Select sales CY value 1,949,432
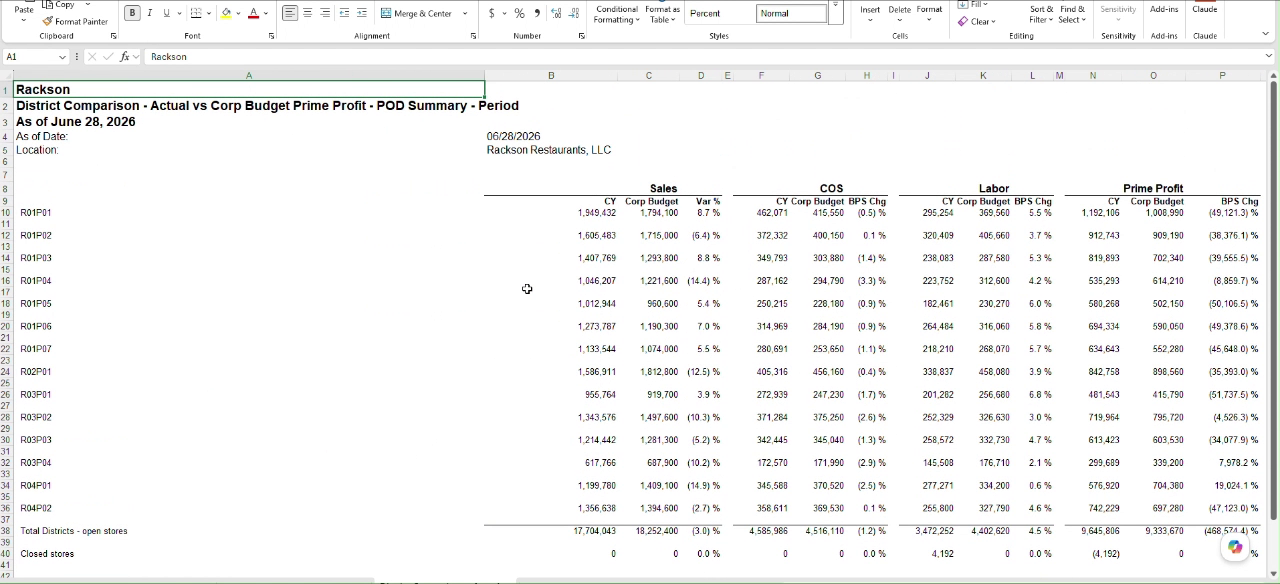1280x584 pixels. coord(596,212)
